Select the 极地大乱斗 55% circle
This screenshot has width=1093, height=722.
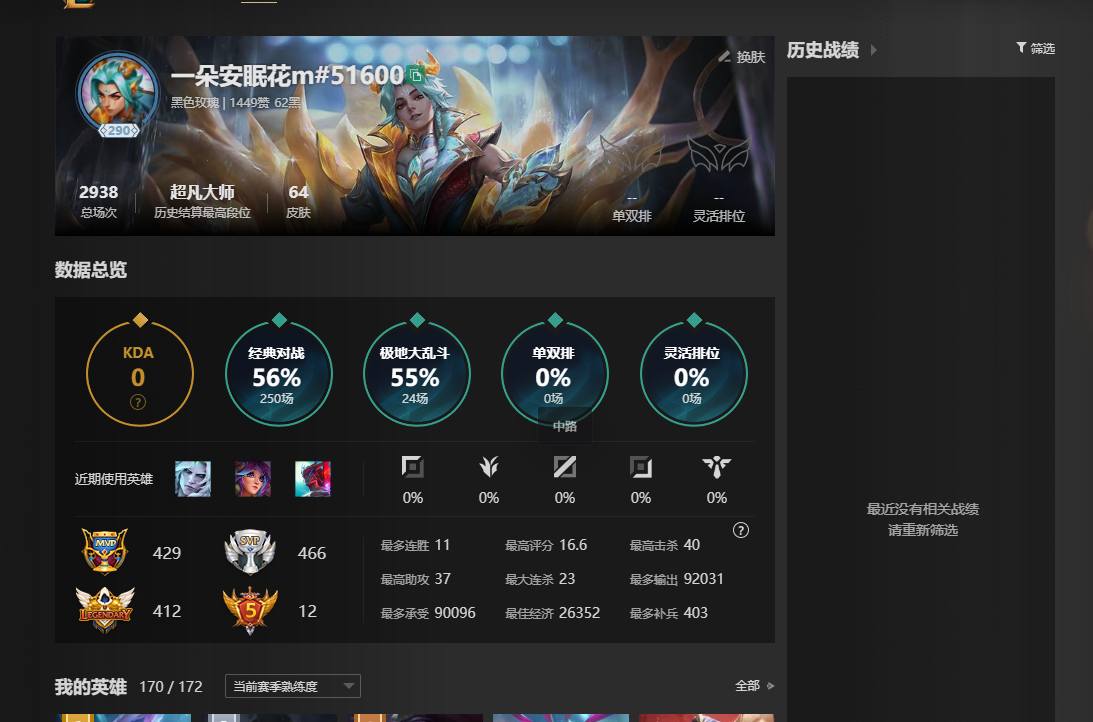tap(416, 374)
